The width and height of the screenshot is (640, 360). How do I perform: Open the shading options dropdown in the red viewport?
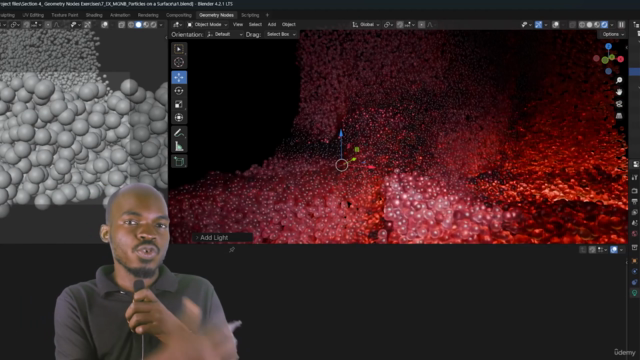612,24
